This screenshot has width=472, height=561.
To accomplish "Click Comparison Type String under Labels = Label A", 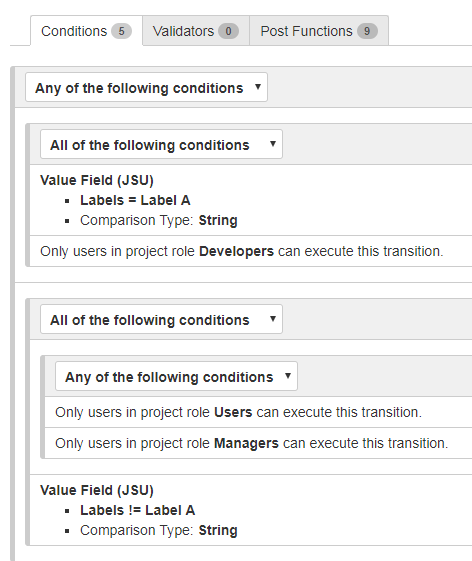I will 159,220.
